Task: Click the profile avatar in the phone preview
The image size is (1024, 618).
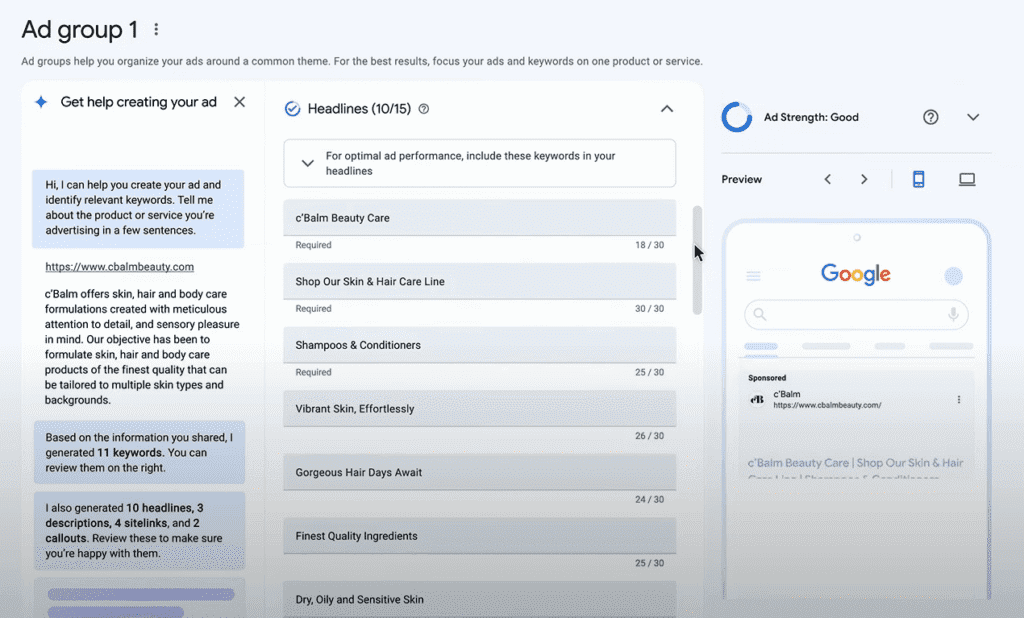Action: [953, 276]
